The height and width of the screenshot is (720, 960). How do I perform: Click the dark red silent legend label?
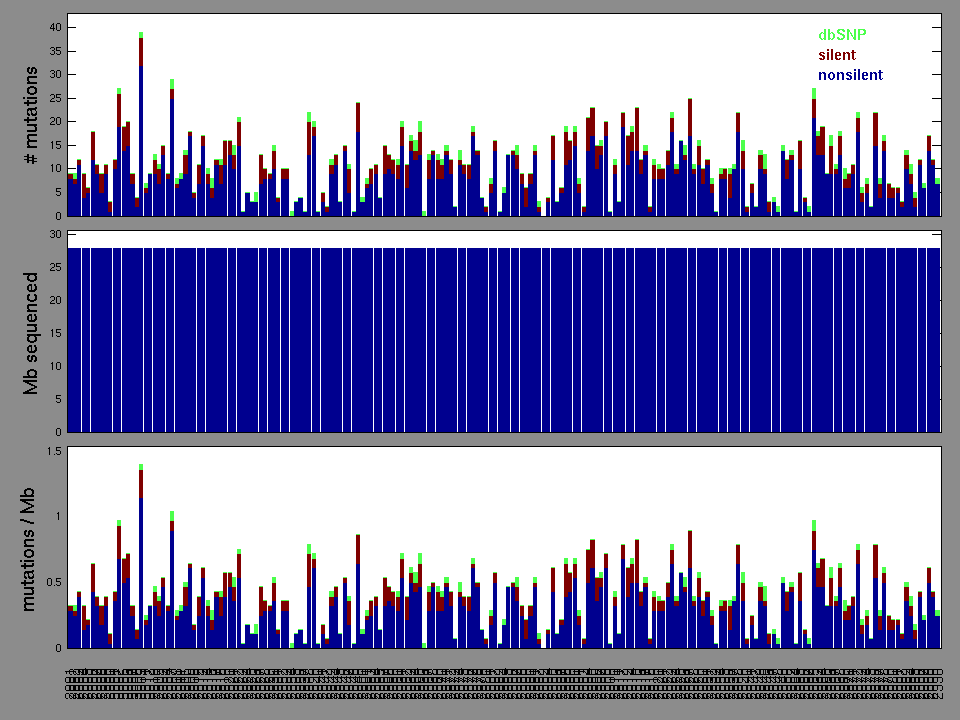click(x=837, y=55)
